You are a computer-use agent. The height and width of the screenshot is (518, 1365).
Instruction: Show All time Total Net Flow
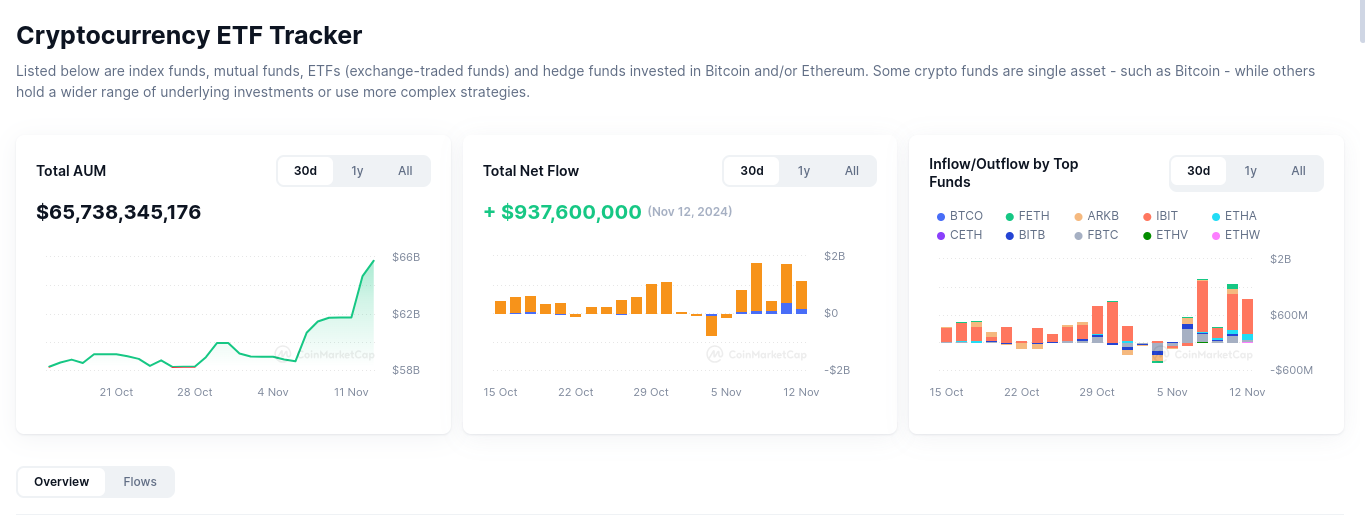852,171
